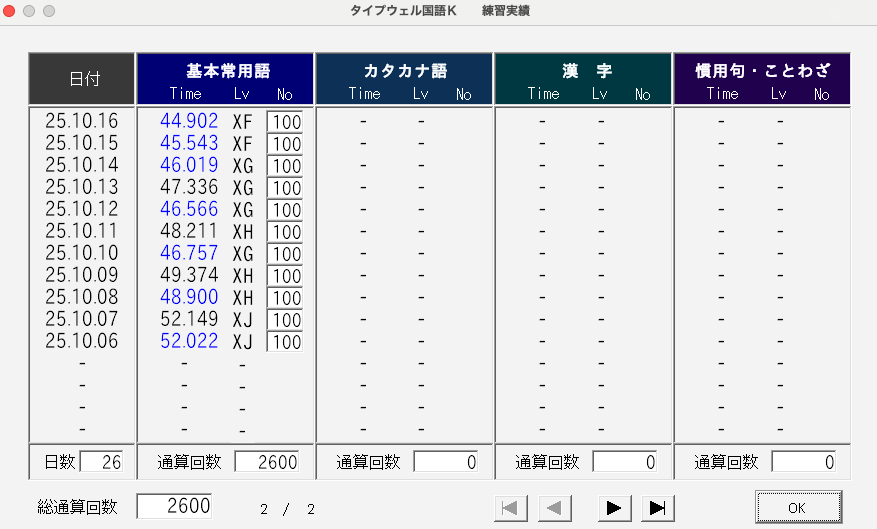Viewport: 877px width, 529px height.
Task: Select the 漢字 通算回数 field
Action: (625, 462)
